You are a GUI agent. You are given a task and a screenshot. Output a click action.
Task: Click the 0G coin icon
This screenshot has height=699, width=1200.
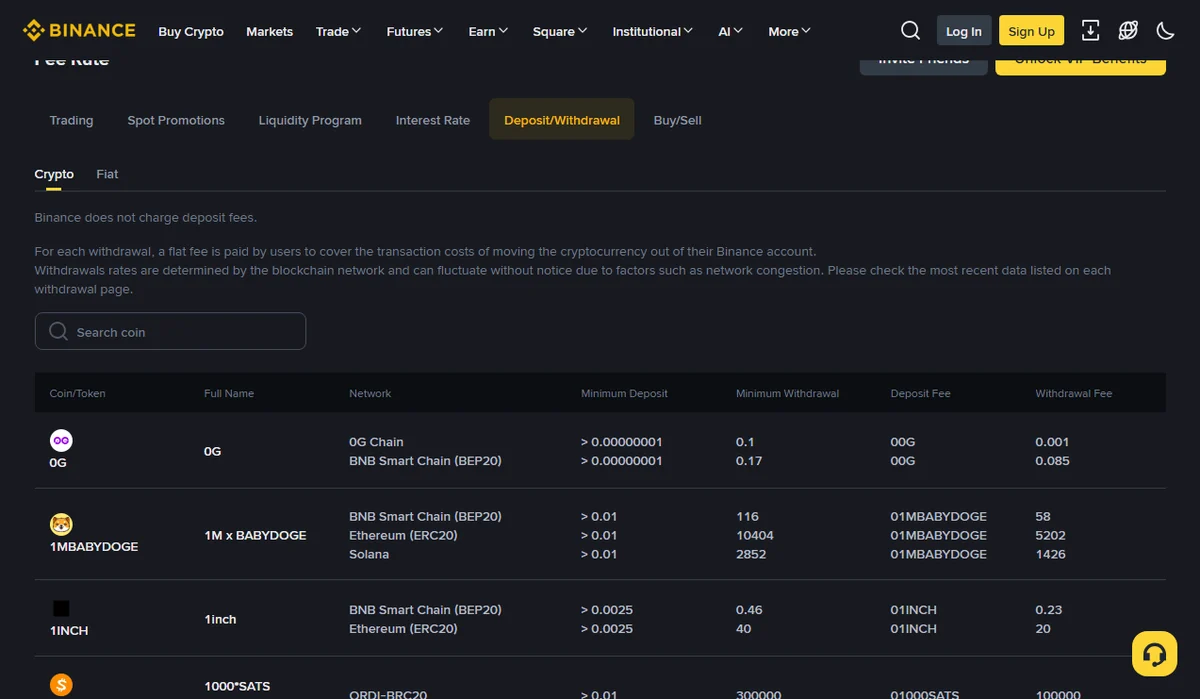[61, 441]
